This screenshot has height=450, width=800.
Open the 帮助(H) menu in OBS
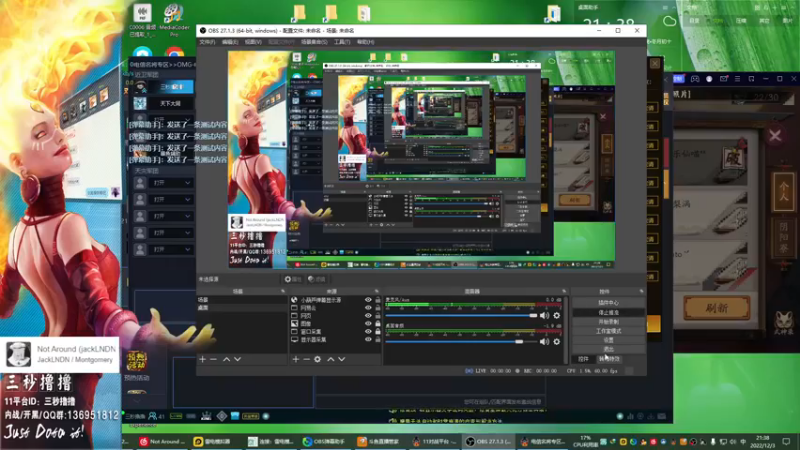pyautogui.click(x=365, y=42)
